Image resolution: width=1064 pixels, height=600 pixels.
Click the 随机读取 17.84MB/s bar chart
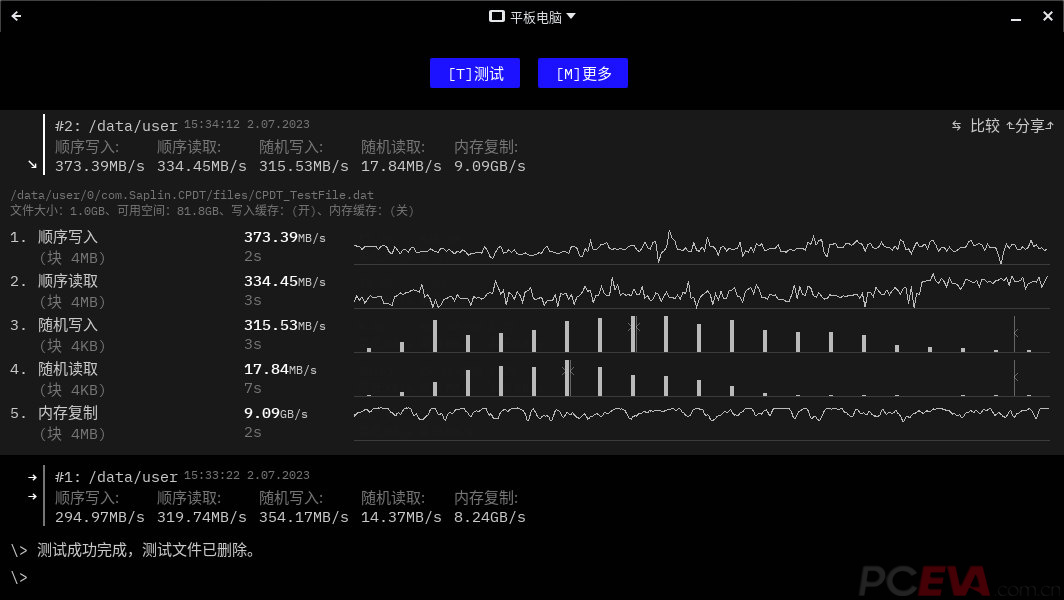pyautogui.click(x=700, y=378)
